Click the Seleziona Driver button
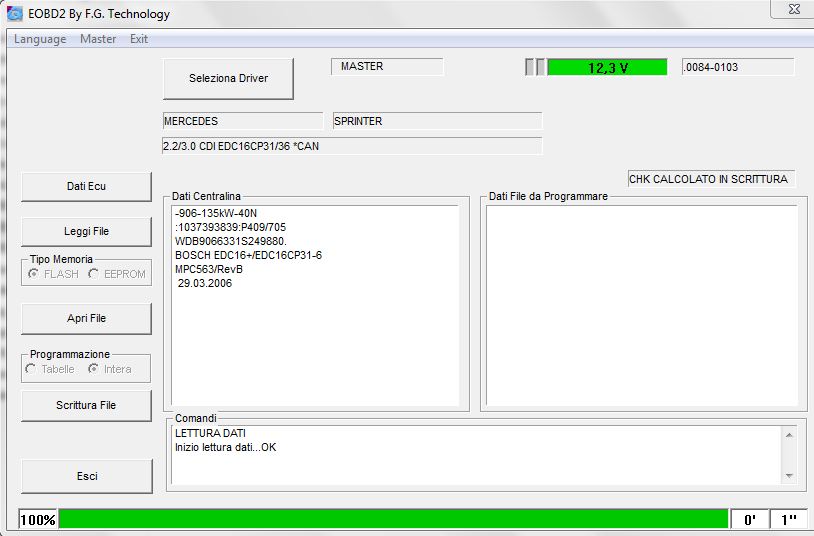Screen dimensions: 814x536 (x=228, y=78)
